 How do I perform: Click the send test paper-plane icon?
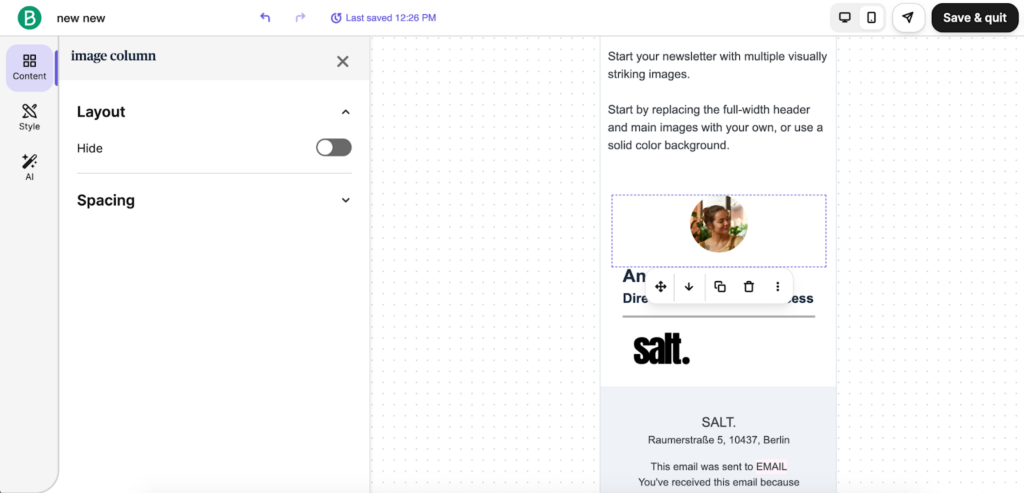pyautogui.click(x=908, y=18)
